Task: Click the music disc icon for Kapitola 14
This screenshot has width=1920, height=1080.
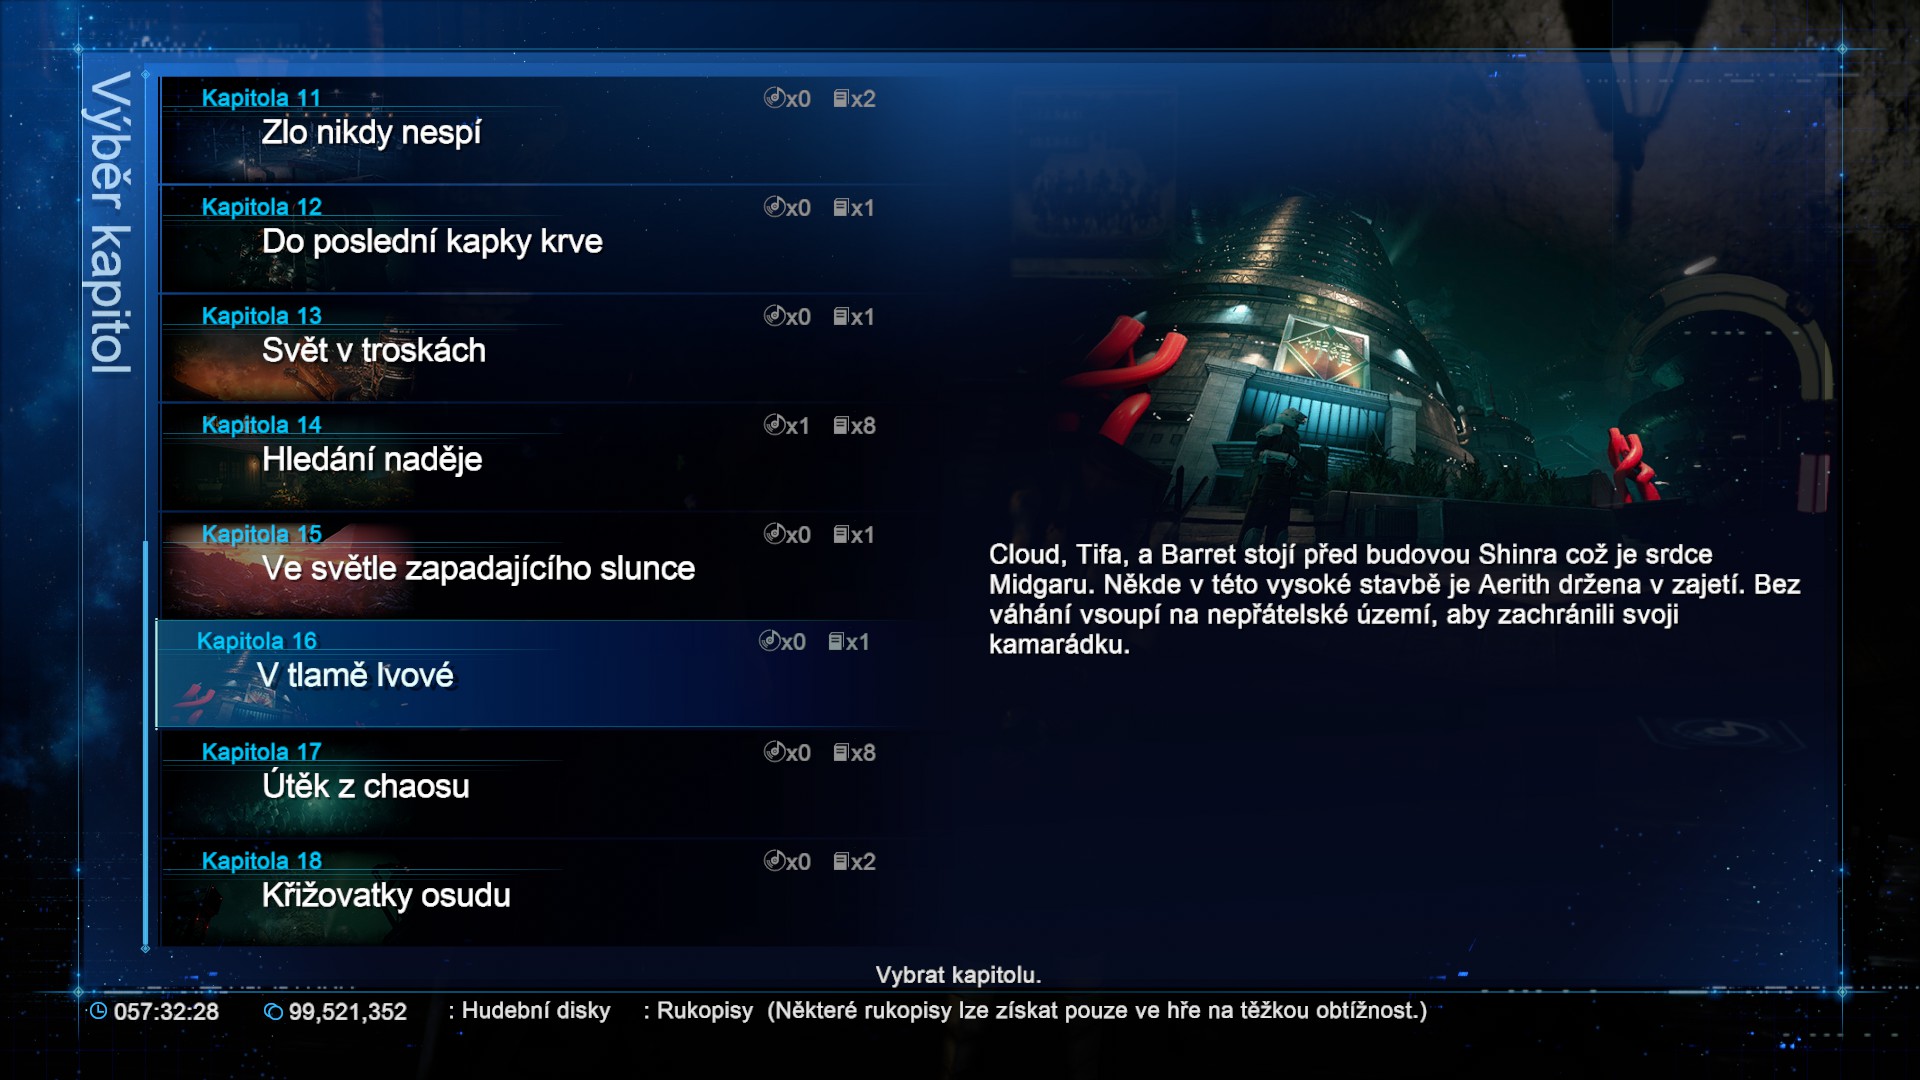Action: coord(774,425)
